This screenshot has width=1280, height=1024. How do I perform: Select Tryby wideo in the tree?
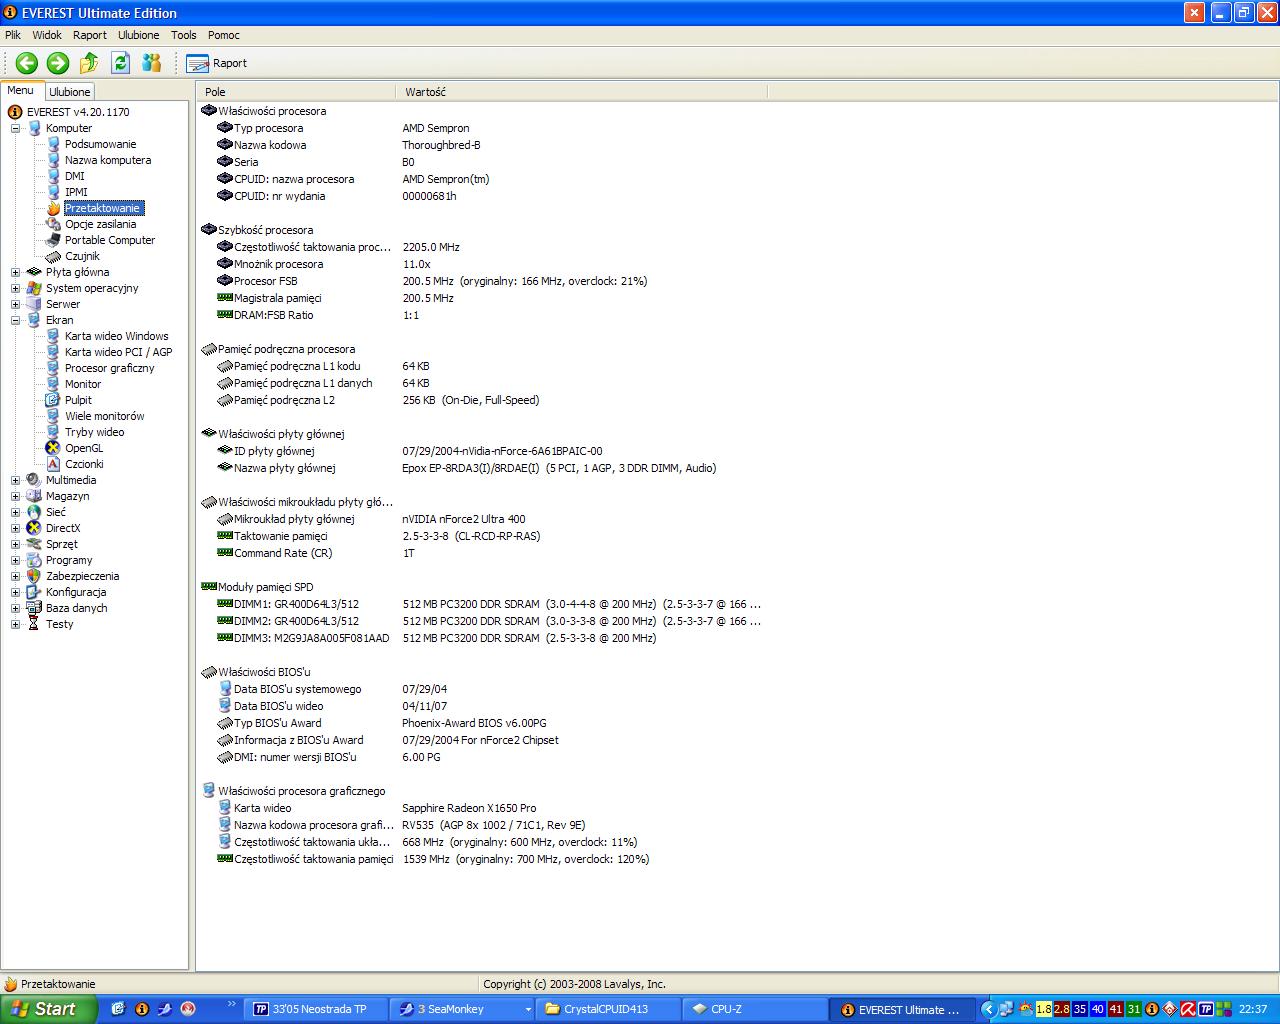click(x=95, y=432)
